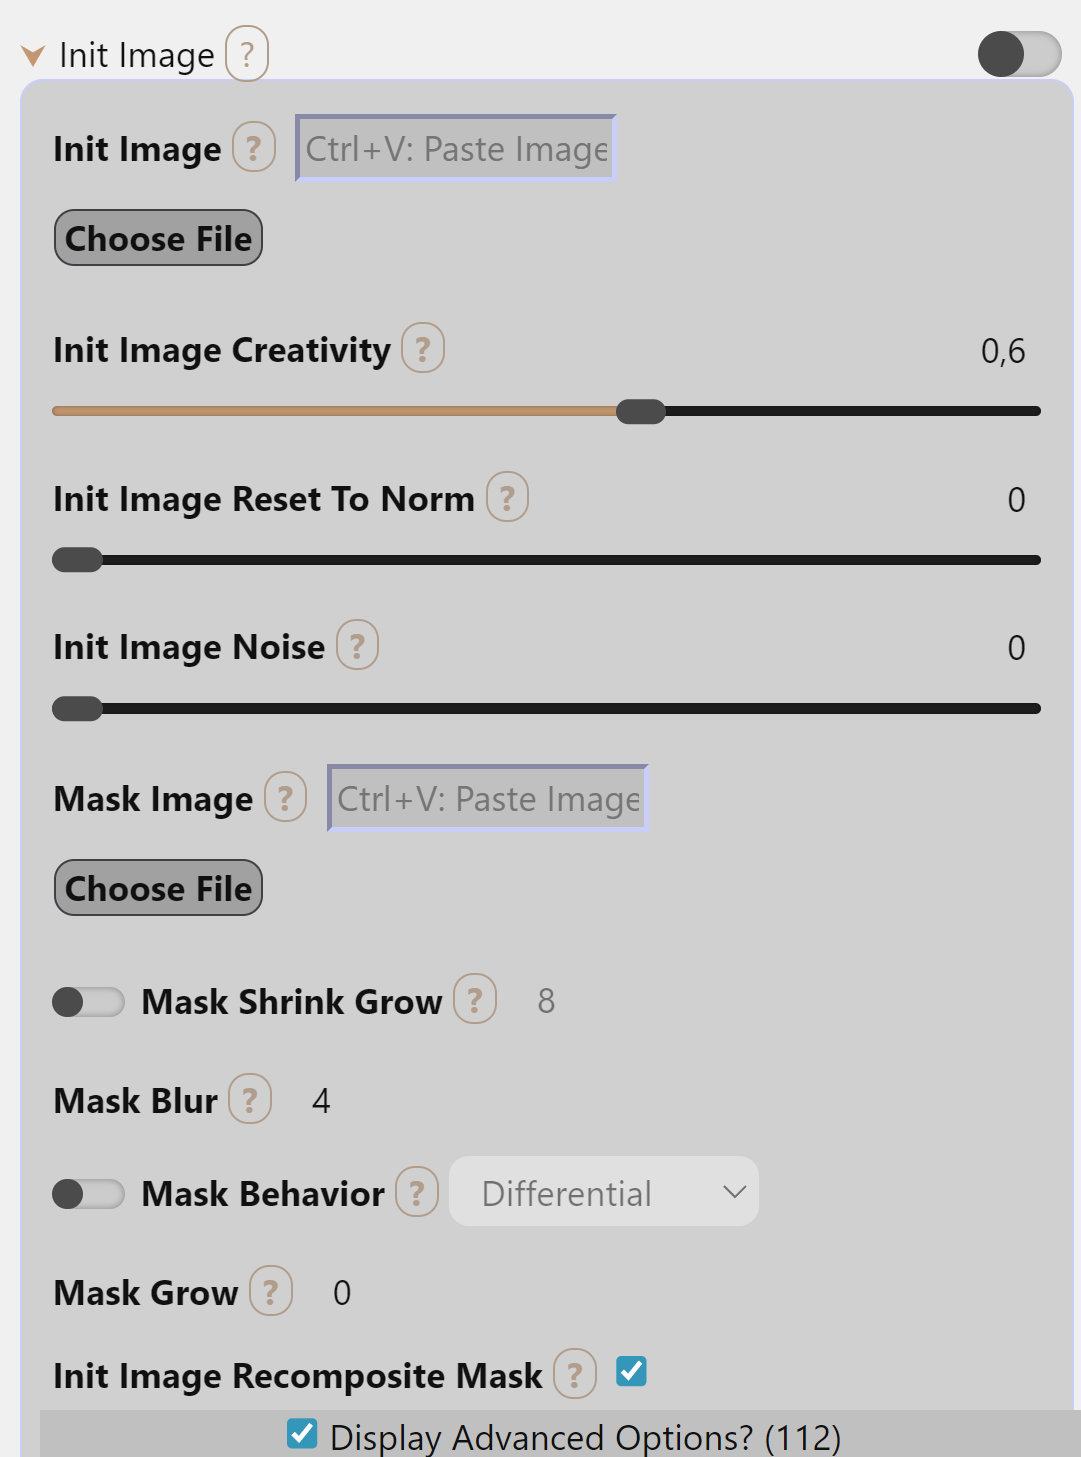
Task: Click the Mask Image help question mark
Action: tap(286, 798)
